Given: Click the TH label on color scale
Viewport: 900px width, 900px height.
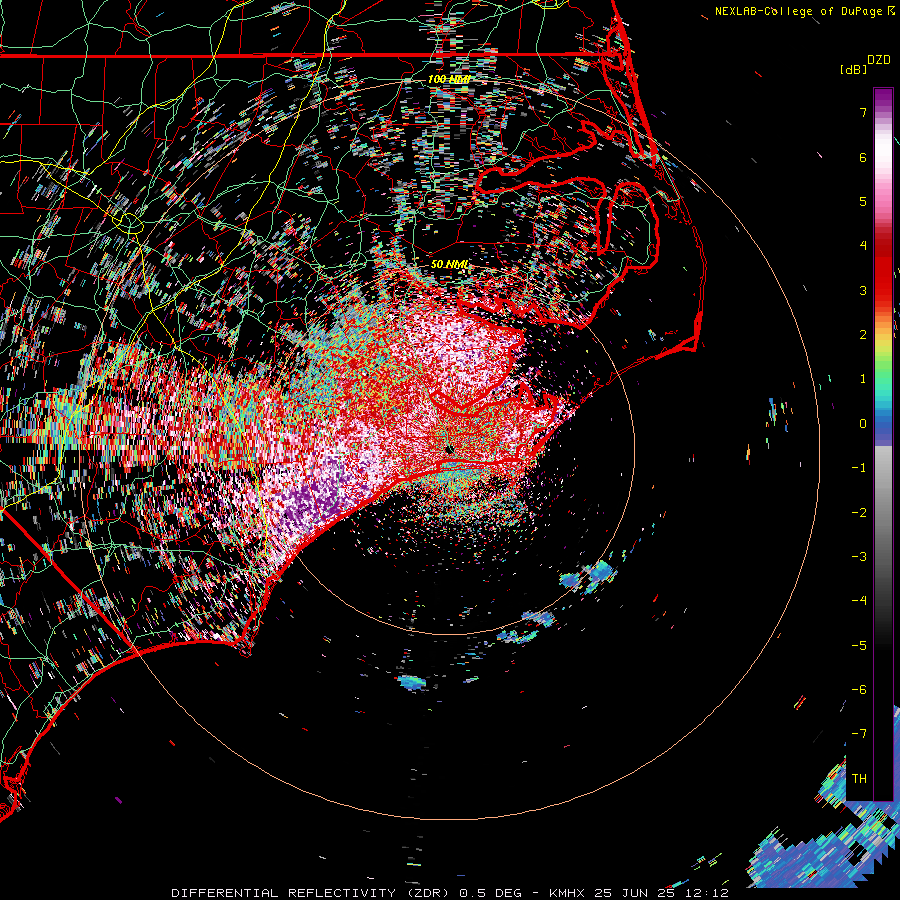Looking at the screenshot, I should pos(859,779).
